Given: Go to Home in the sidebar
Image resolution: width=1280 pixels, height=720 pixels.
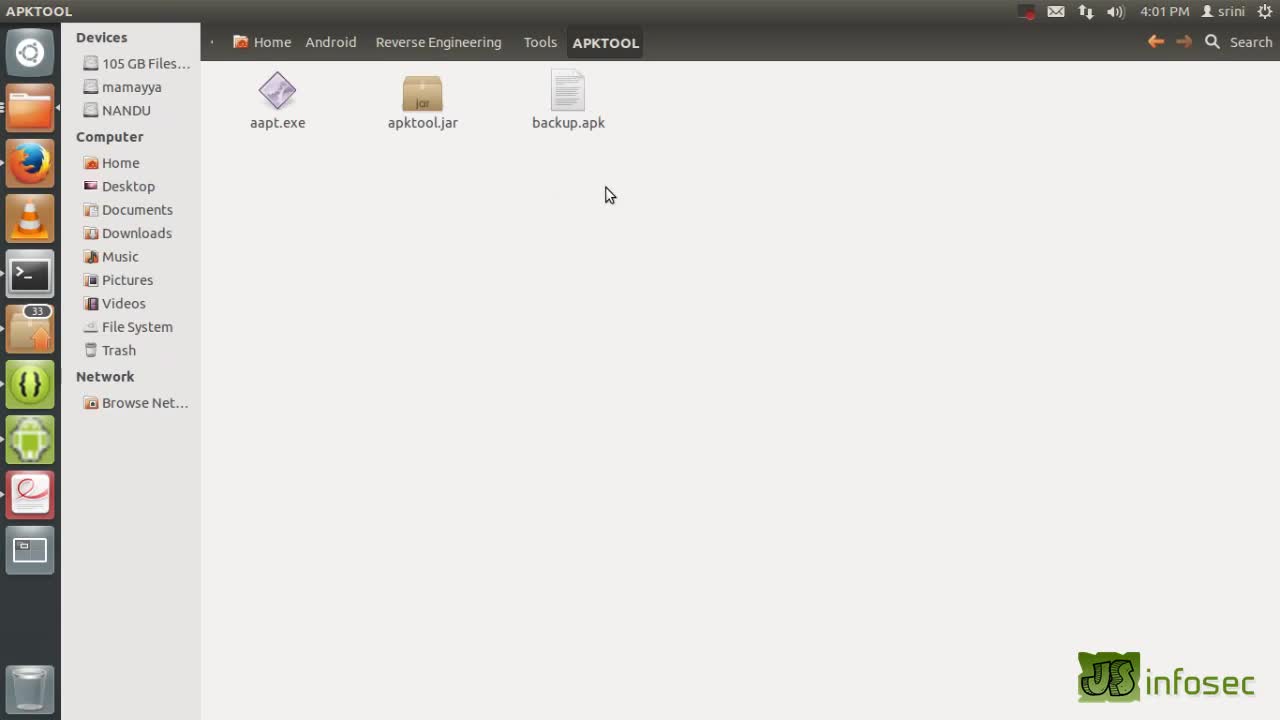Looking at the screenshot, I should (x=111, y=163).
